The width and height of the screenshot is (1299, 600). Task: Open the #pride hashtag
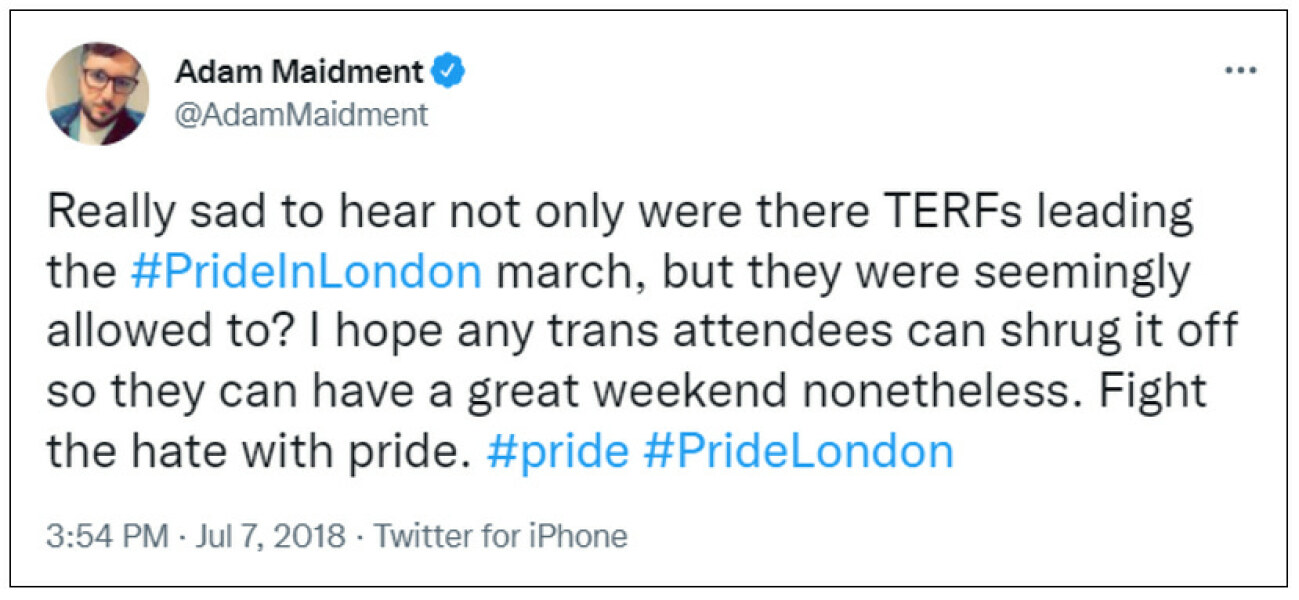click(x=557, y=452)
